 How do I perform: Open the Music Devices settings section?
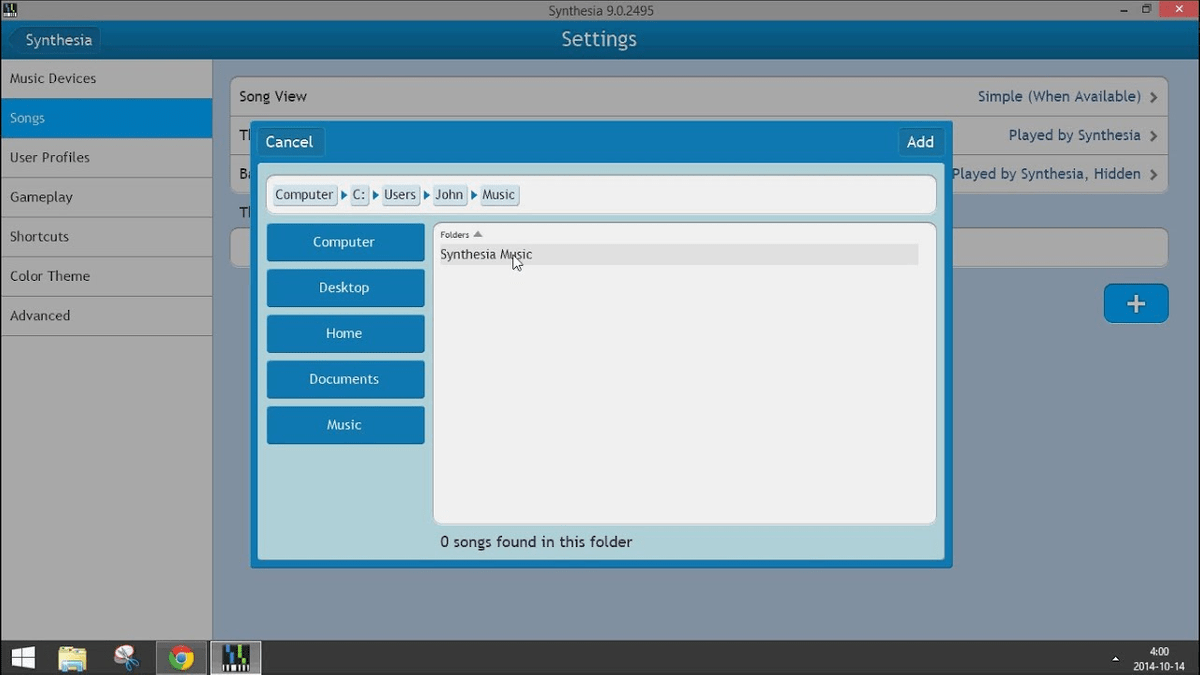[106, 79]
